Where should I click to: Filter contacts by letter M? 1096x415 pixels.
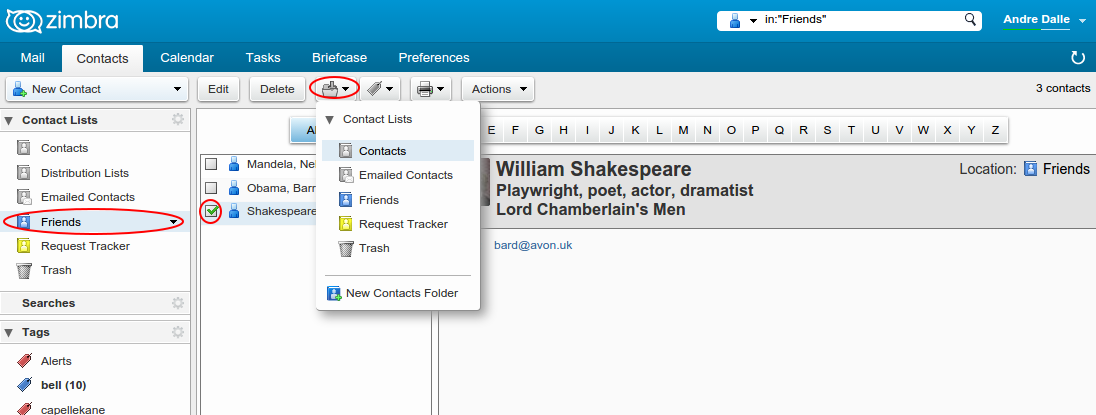(x=683, y=130)
